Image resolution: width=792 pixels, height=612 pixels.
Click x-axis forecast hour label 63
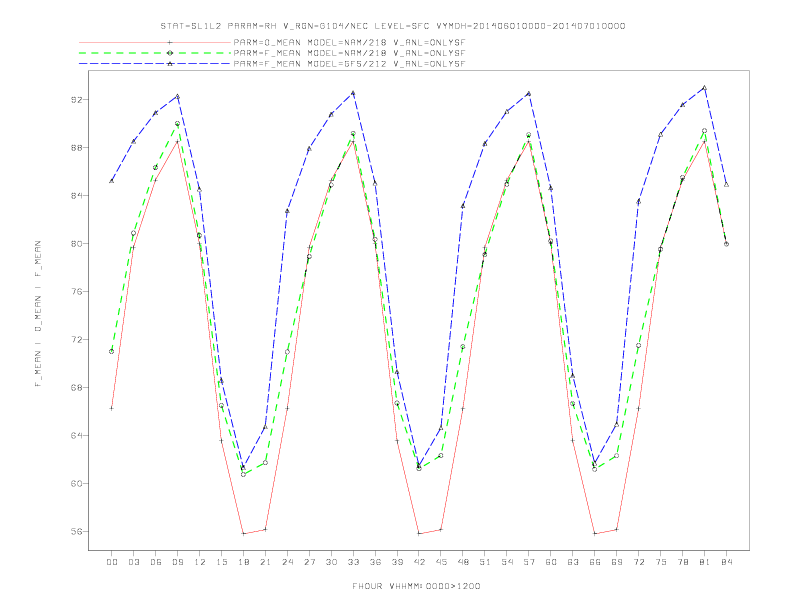point(573,562)
